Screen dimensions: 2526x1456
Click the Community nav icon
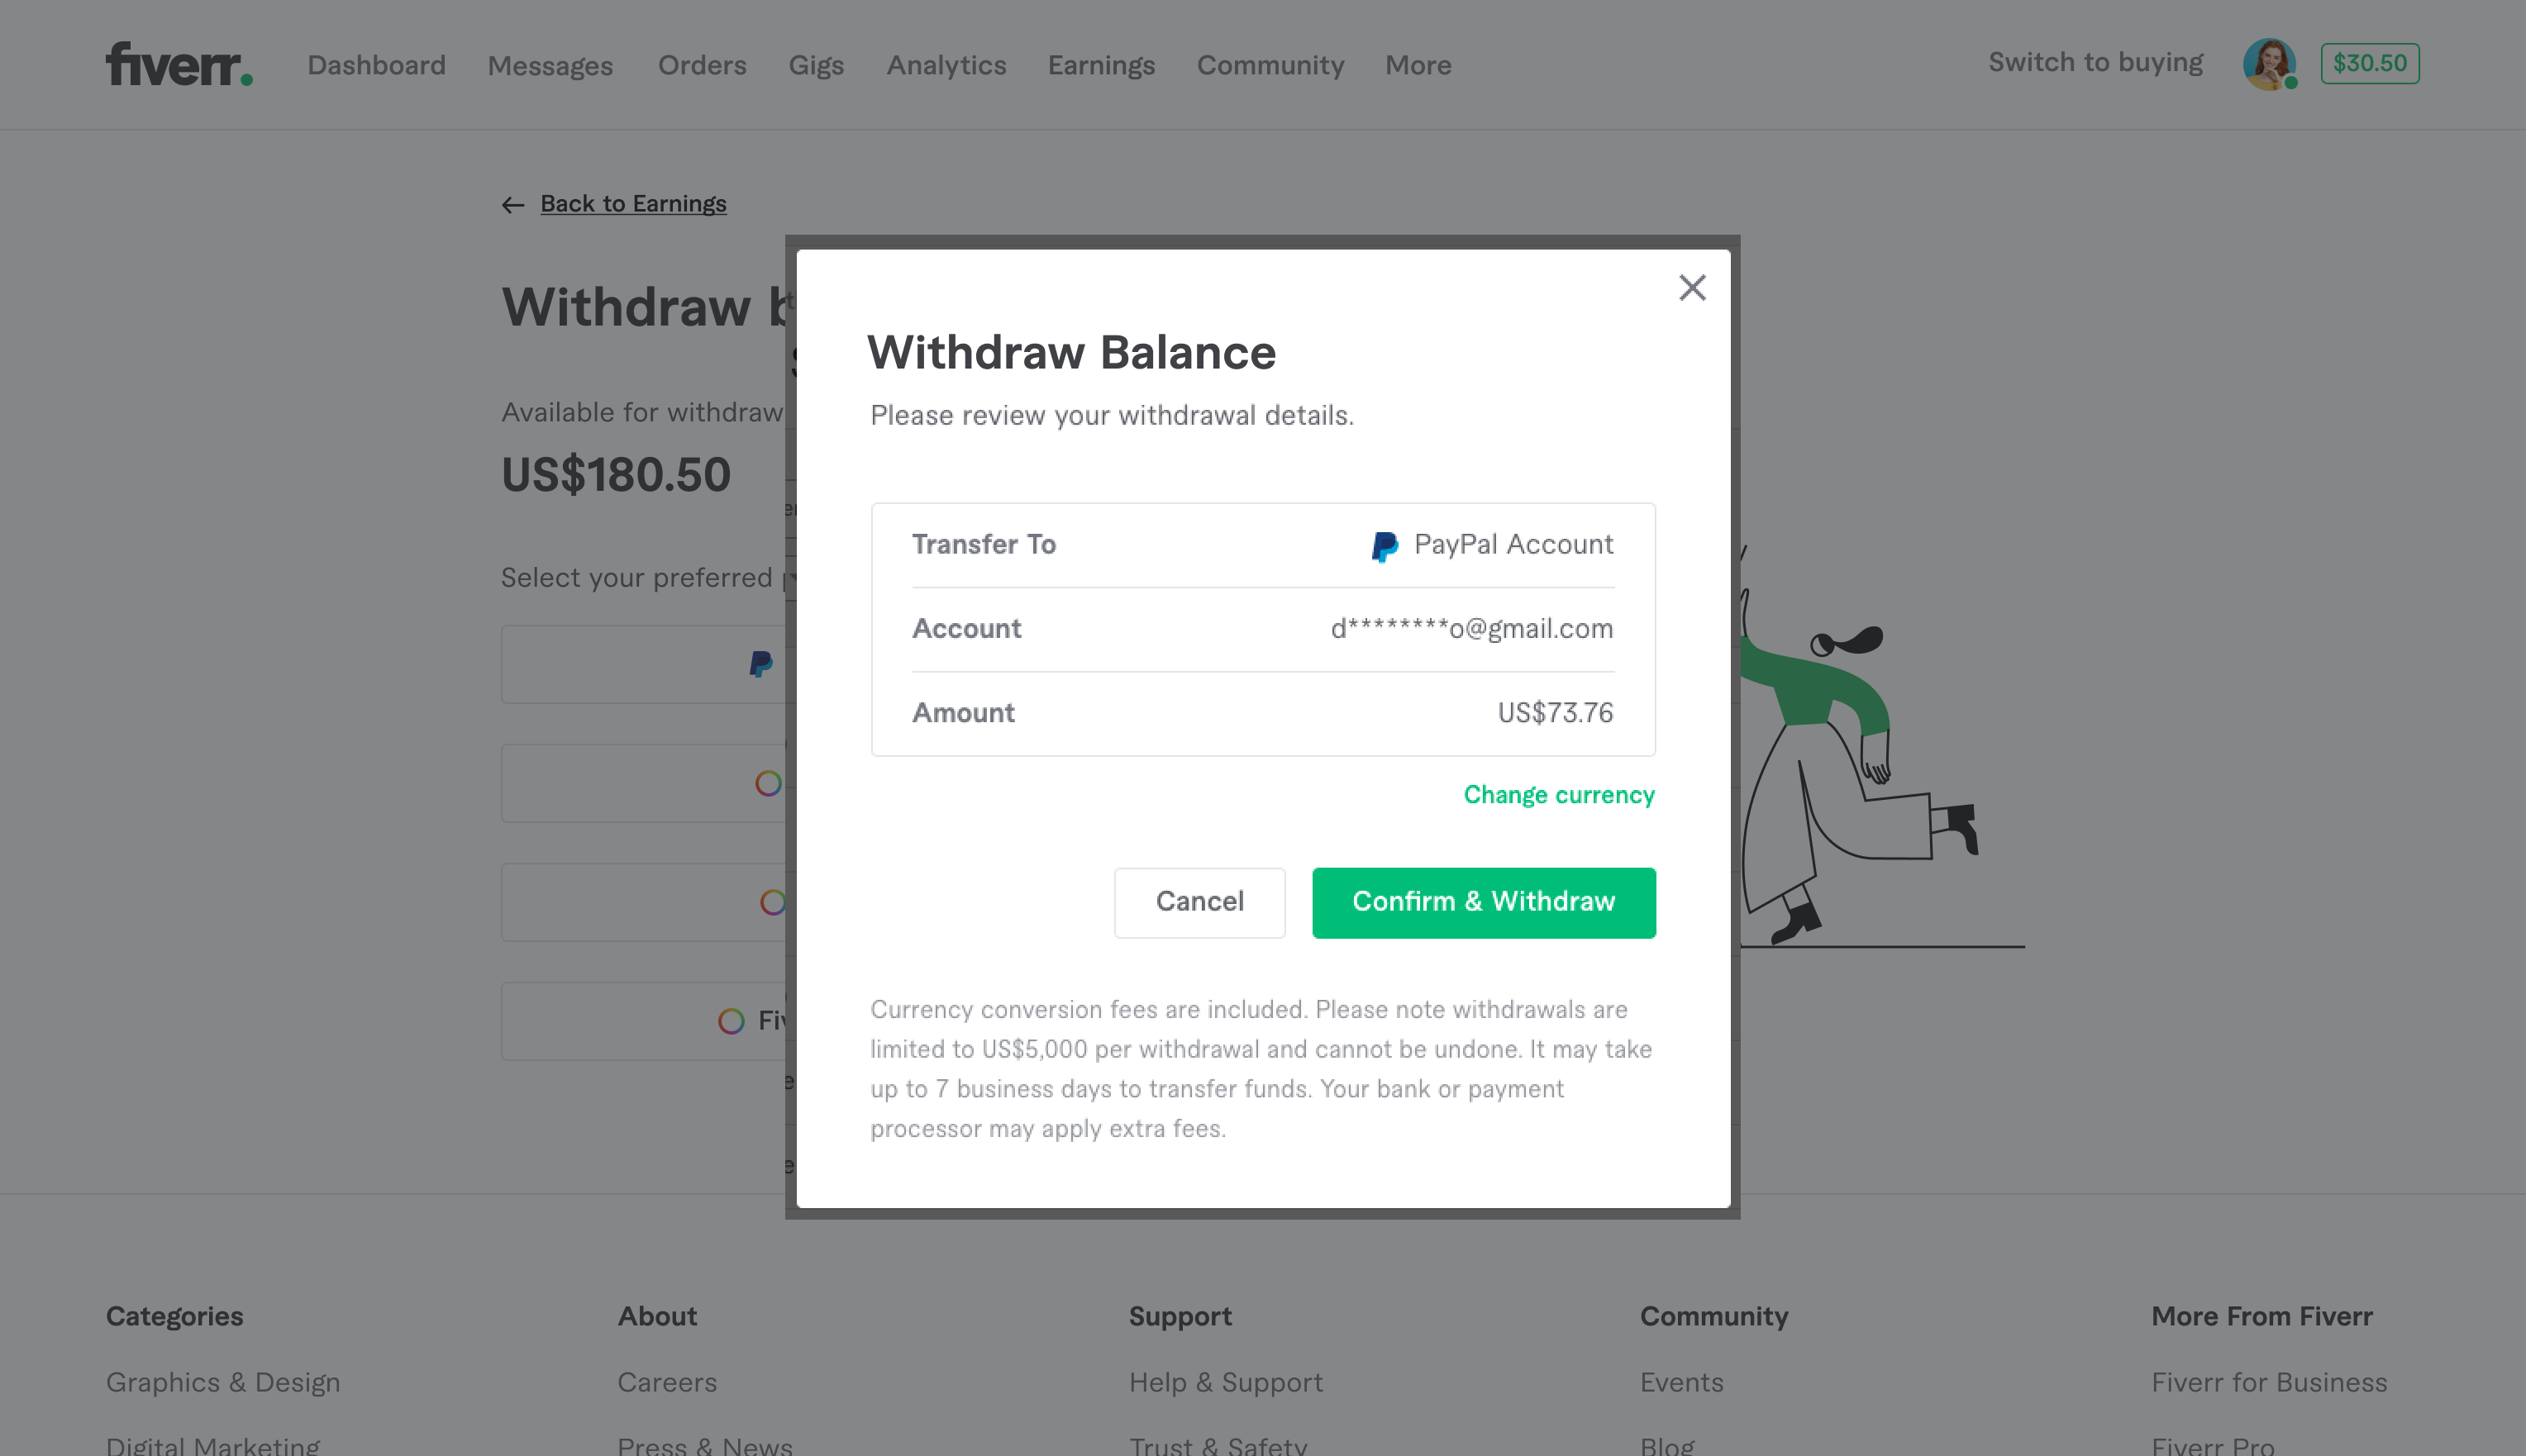[x=1271, y=64]
